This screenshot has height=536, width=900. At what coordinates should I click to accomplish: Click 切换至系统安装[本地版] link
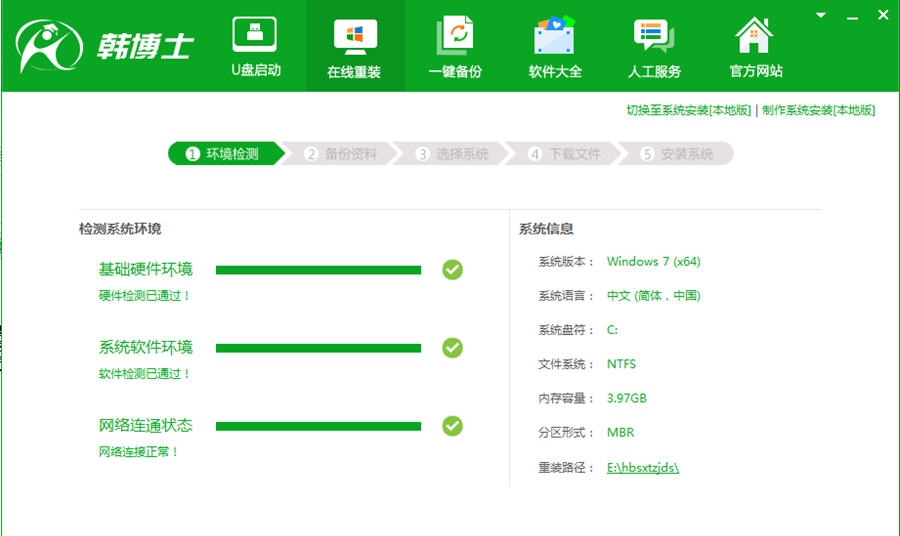(688, 110)
